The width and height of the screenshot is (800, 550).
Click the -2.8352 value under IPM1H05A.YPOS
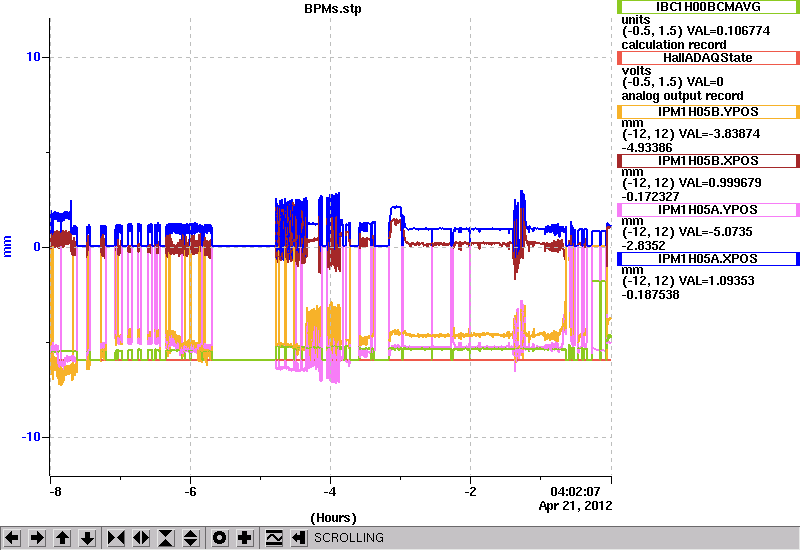(643, 245)
